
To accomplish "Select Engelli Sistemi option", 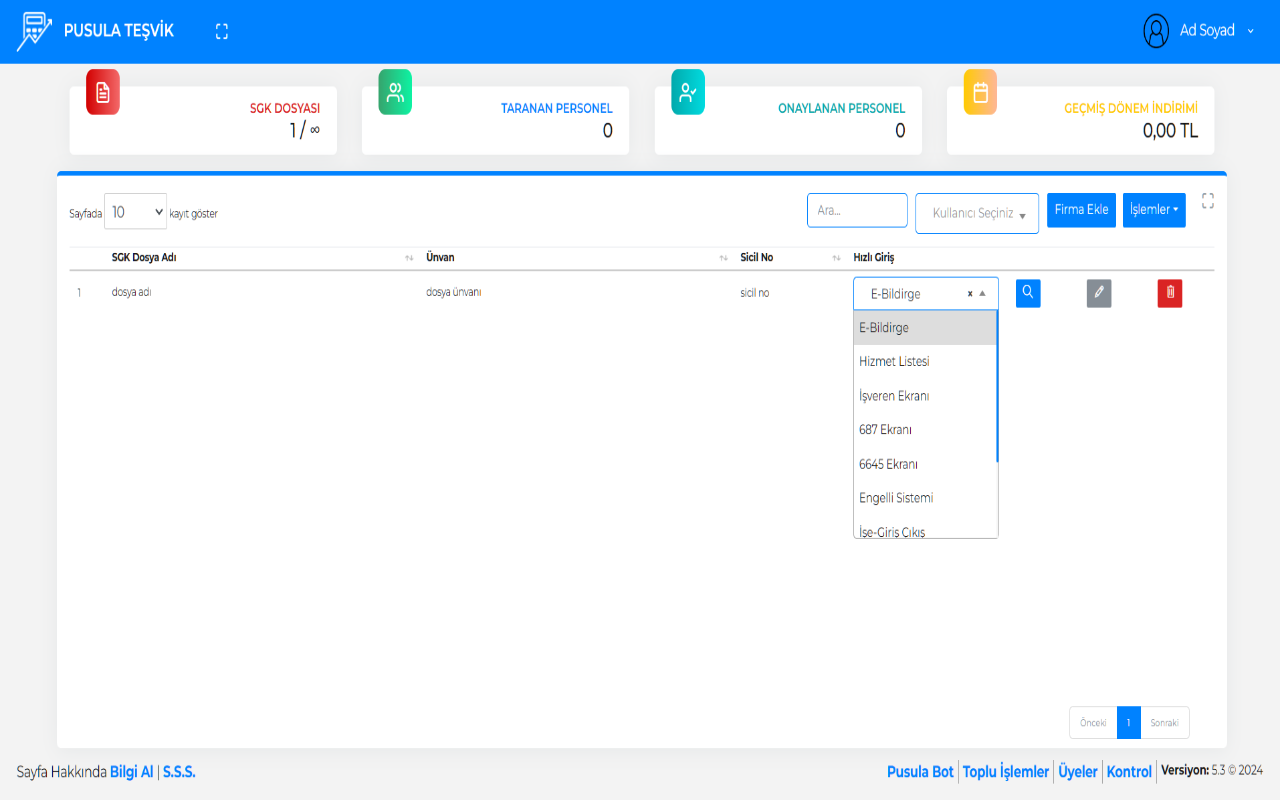I will (925, 498).
